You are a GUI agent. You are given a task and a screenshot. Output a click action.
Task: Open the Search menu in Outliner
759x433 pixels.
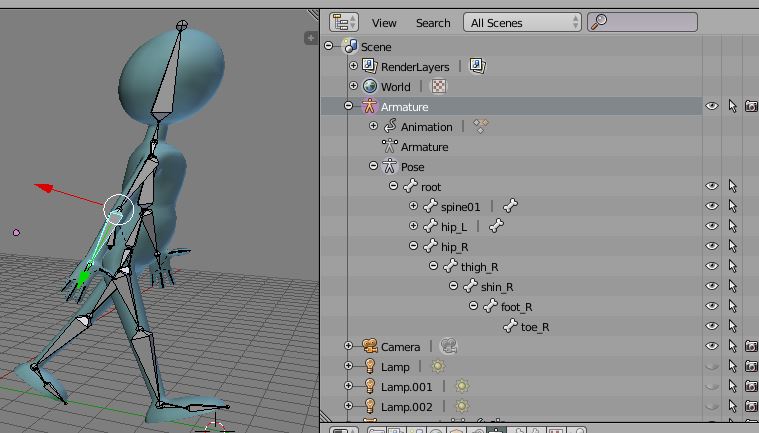tap(433, 23)
